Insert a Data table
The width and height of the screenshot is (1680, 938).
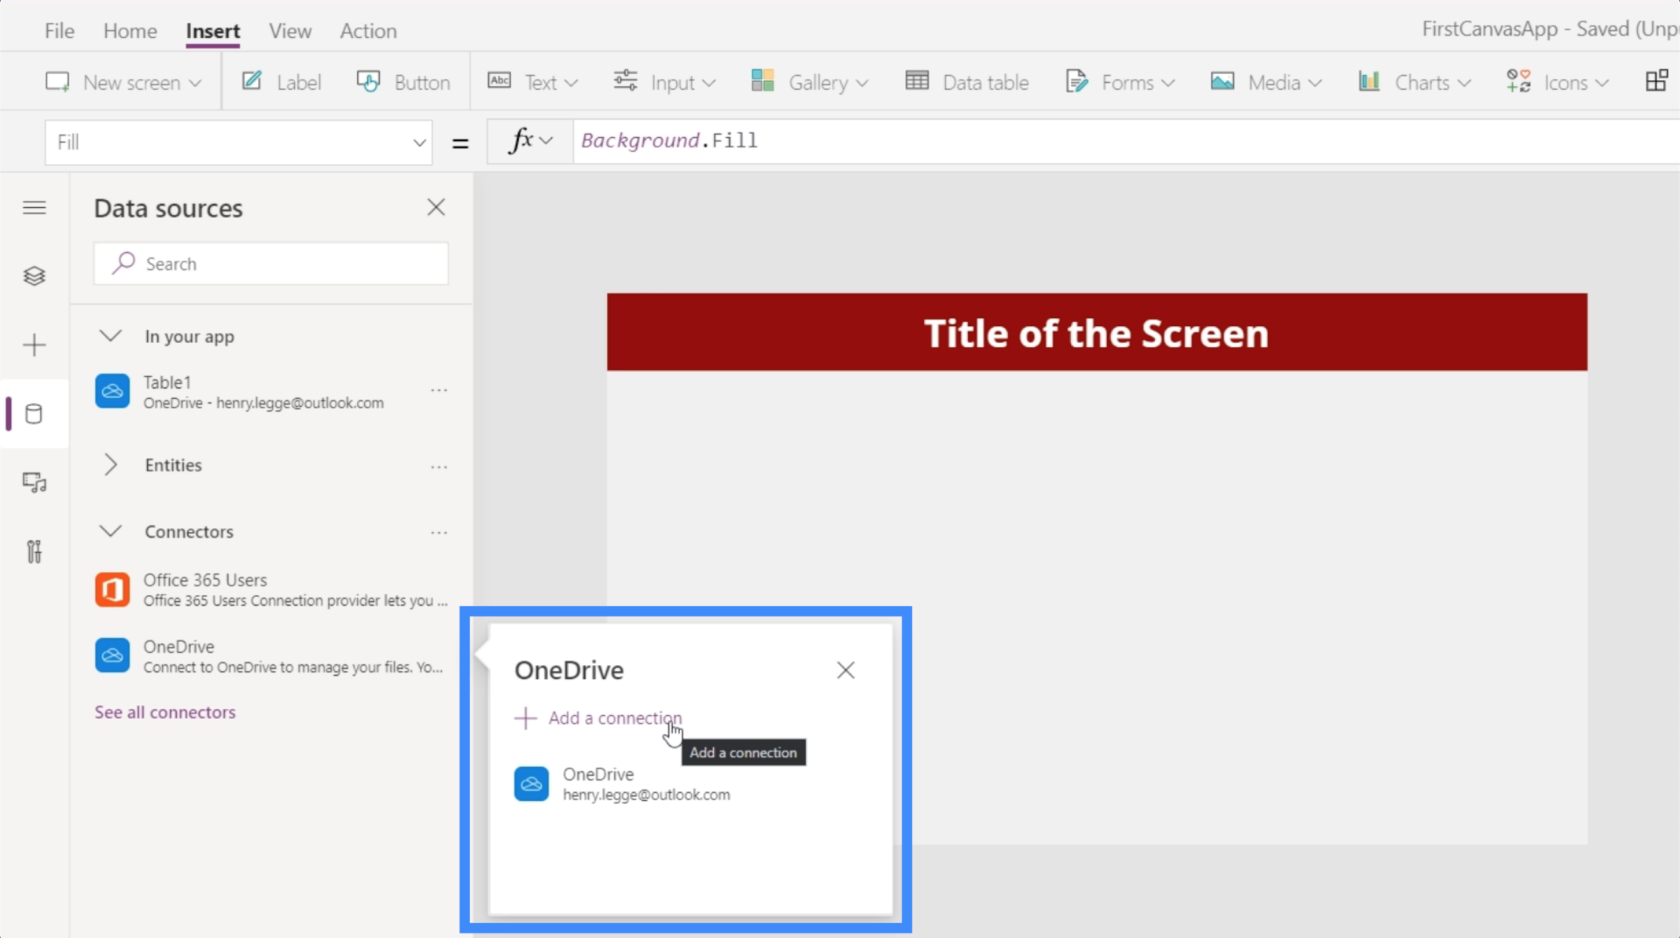coord(967,82)
